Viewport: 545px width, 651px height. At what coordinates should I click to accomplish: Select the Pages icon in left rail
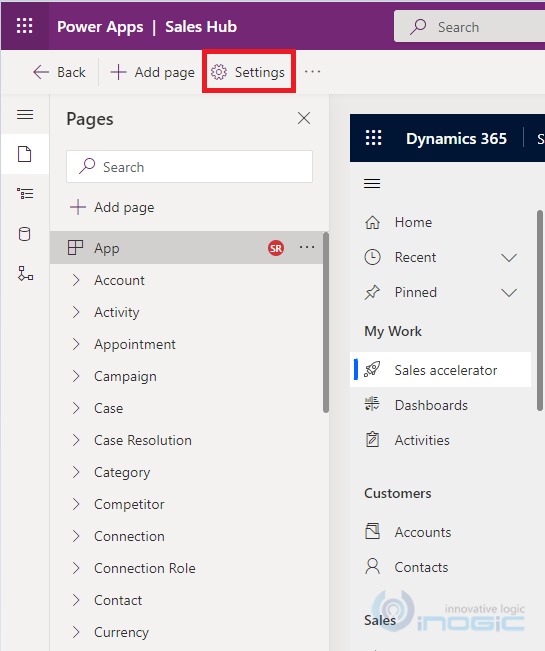point(24,154)
